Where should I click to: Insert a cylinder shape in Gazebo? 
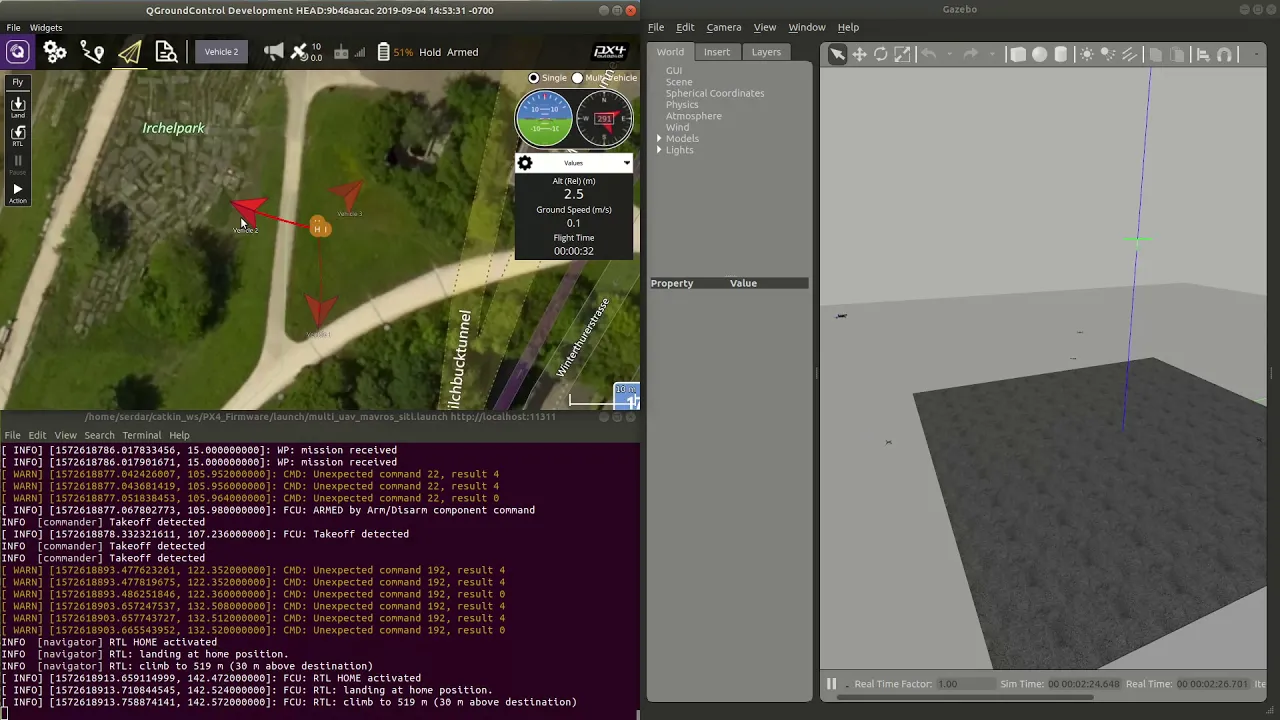point(1061,54)
